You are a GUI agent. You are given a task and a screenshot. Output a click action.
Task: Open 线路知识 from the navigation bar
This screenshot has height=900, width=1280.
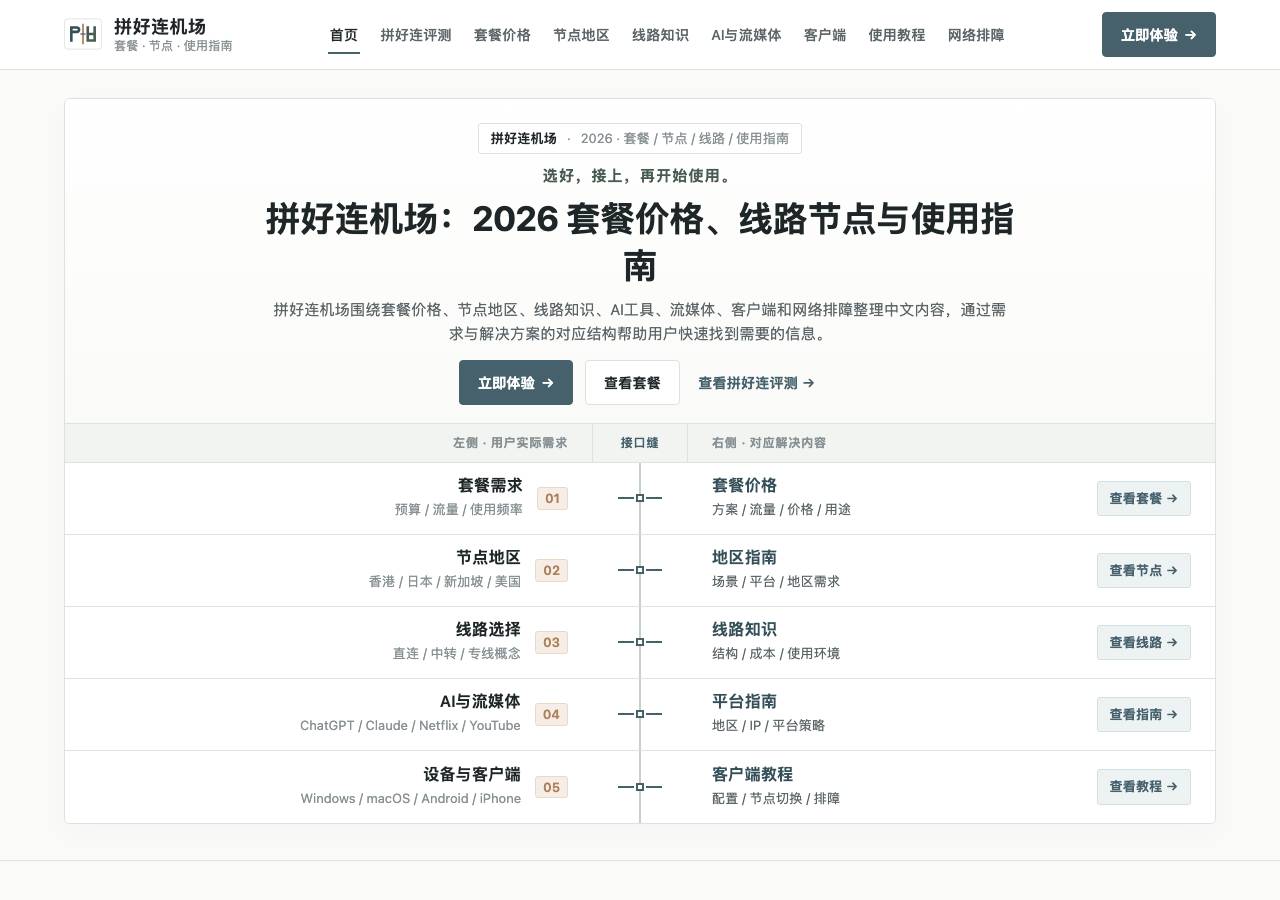click(x=660, y=35)
